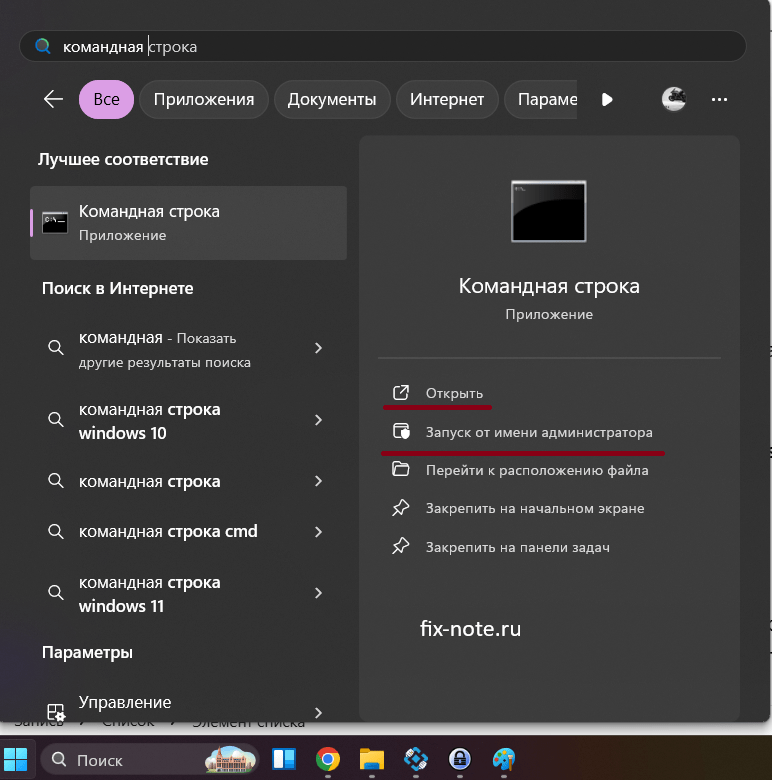
Task: Open Google Chrome from the taskbar
Action: 328,760
